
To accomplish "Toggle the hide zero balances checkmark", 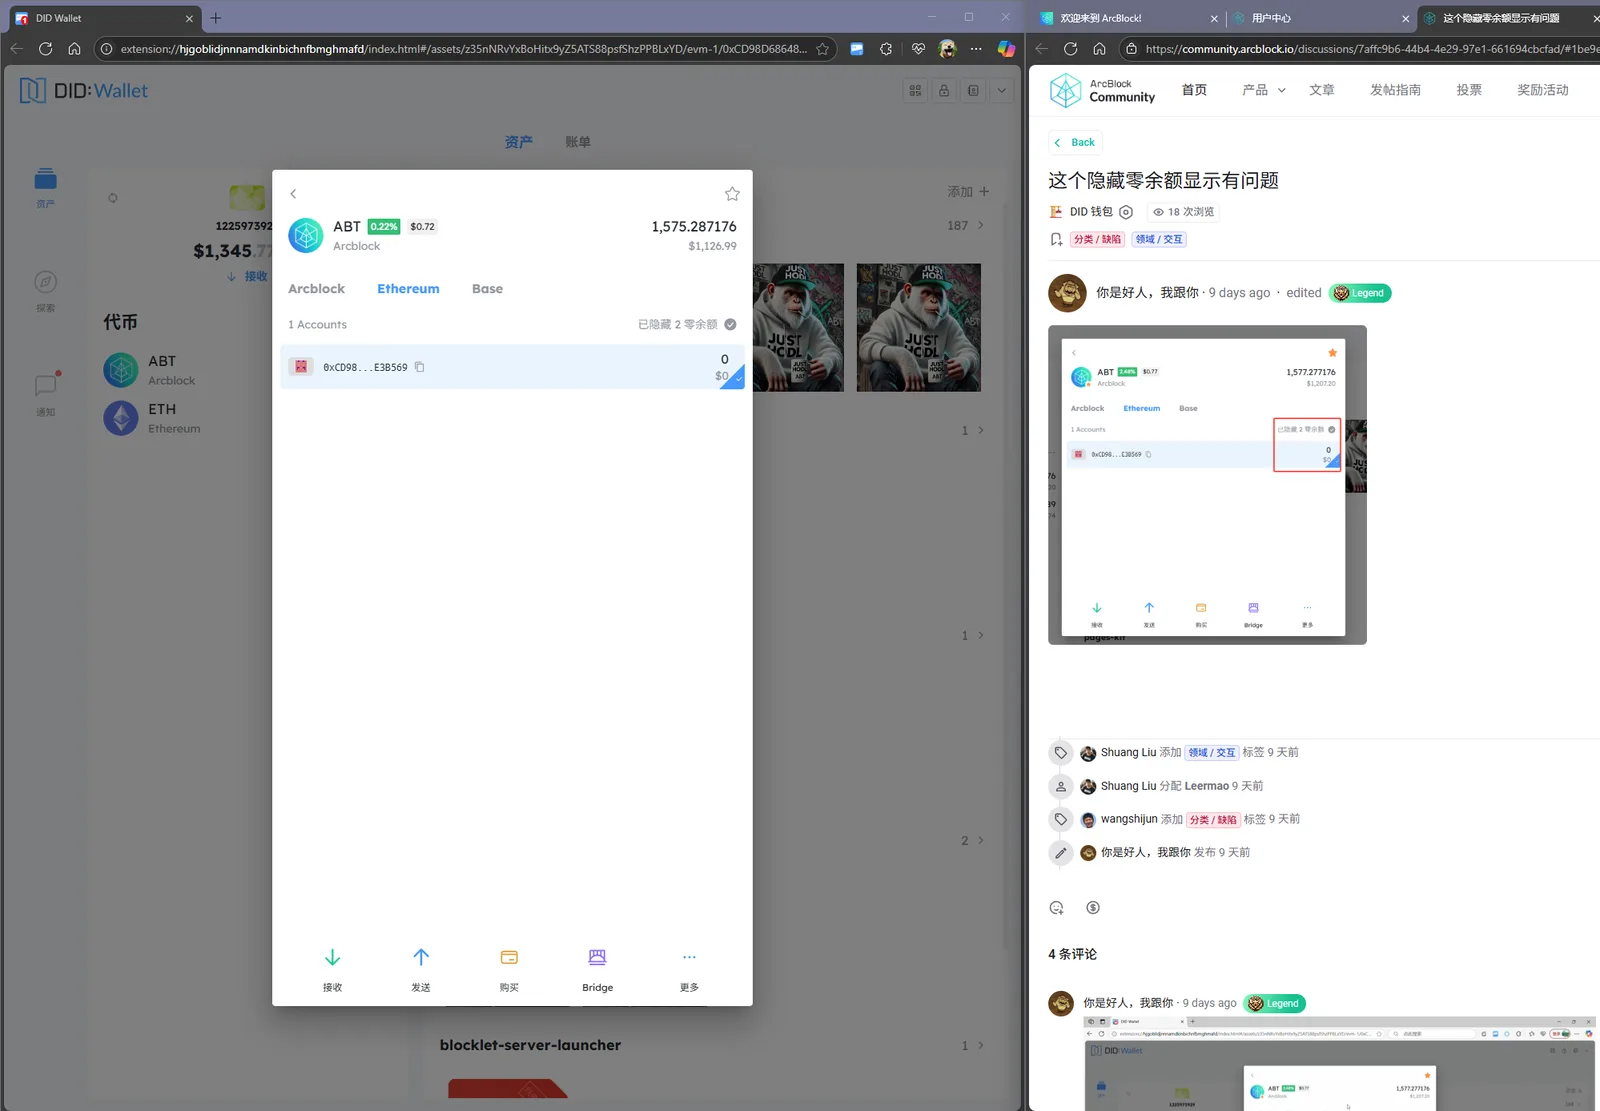I will [x=730, y=324].
